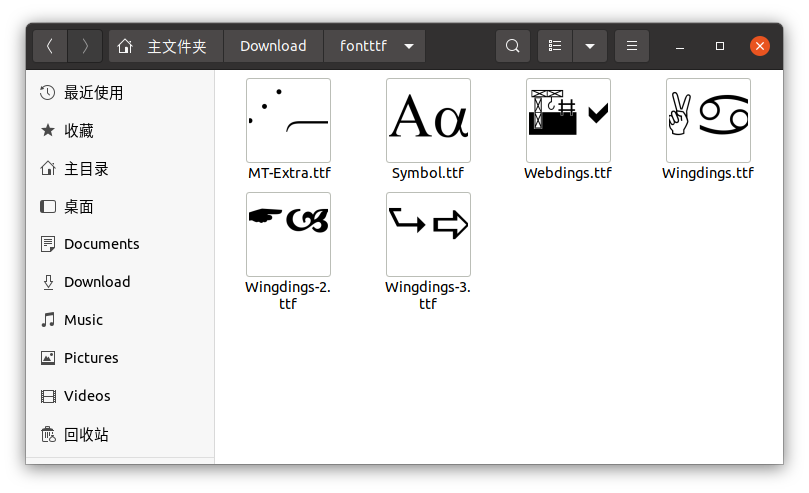Maximize the file manager window
Image resolution: width=809 pixels, height=493 pixels.
click(720, 46)
